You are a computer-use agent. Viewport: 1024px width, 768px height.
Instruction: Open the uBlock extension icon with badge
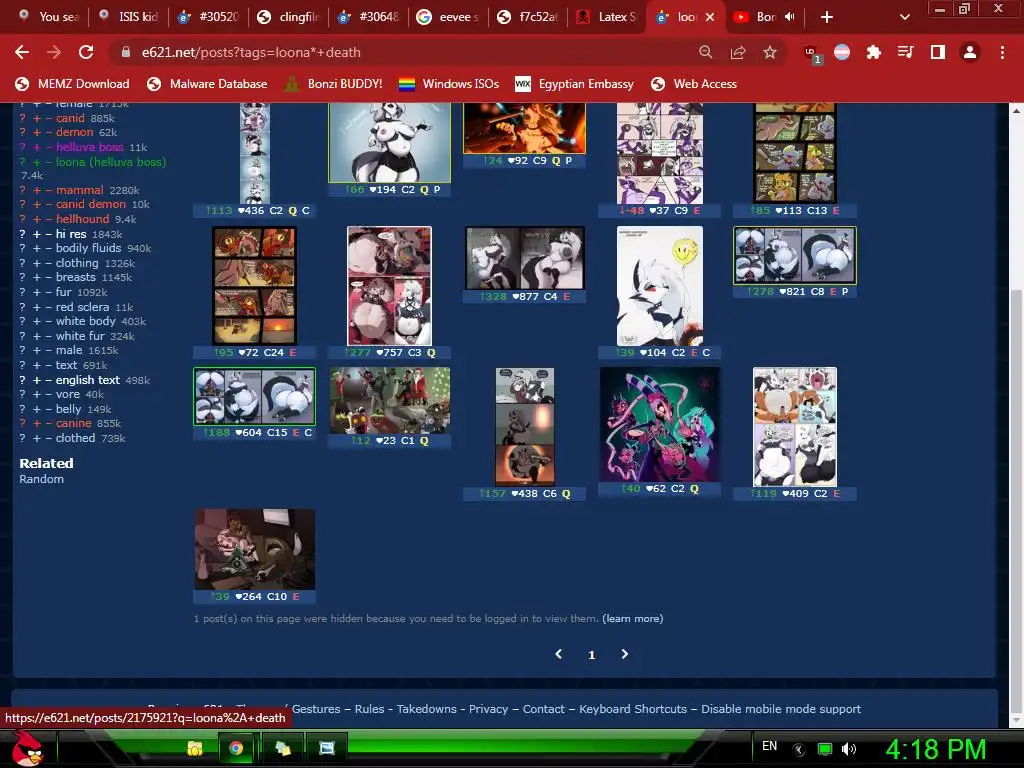tap(812, 54)
